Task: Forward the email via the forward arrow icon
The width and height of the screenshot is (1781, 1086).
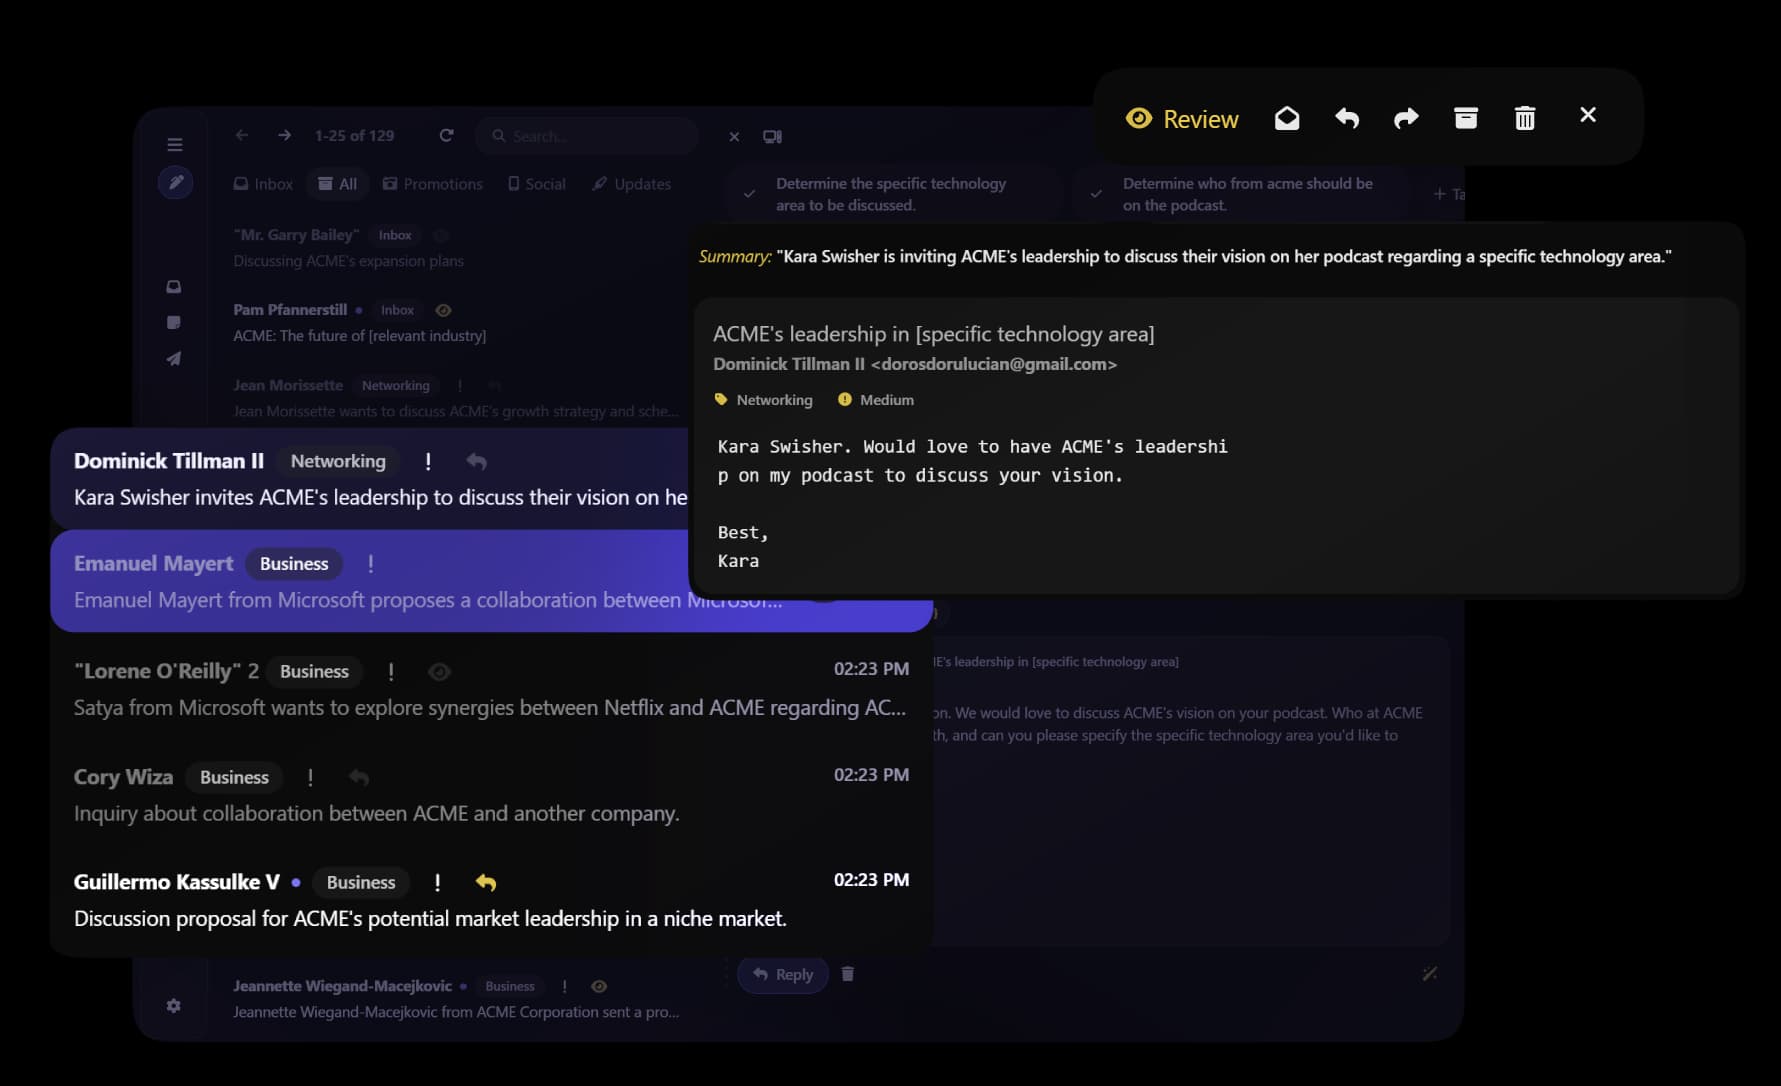Action: (1406, 117)
